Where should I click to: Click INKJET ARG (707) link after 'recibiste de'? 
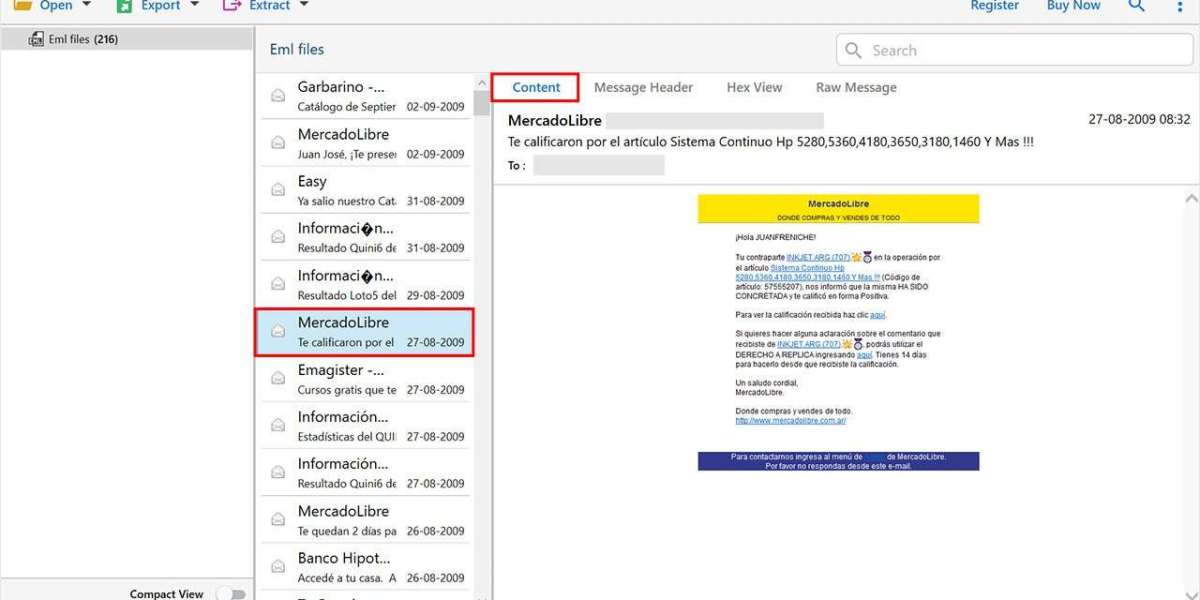(x=809, y=344)
